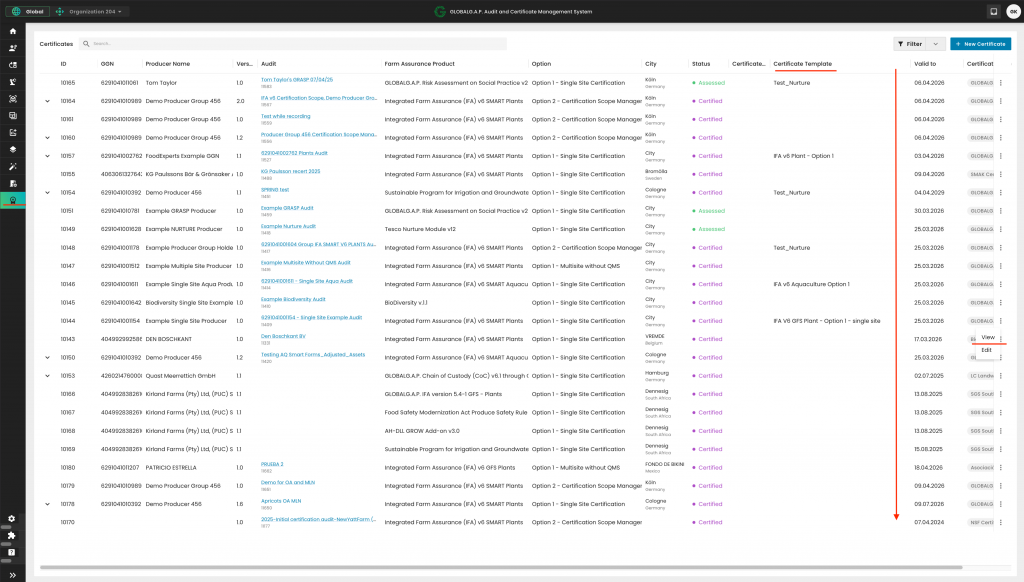1024x582 pixels.
Task: Click the New Certificate button
Action: click(x=980, y=44)
